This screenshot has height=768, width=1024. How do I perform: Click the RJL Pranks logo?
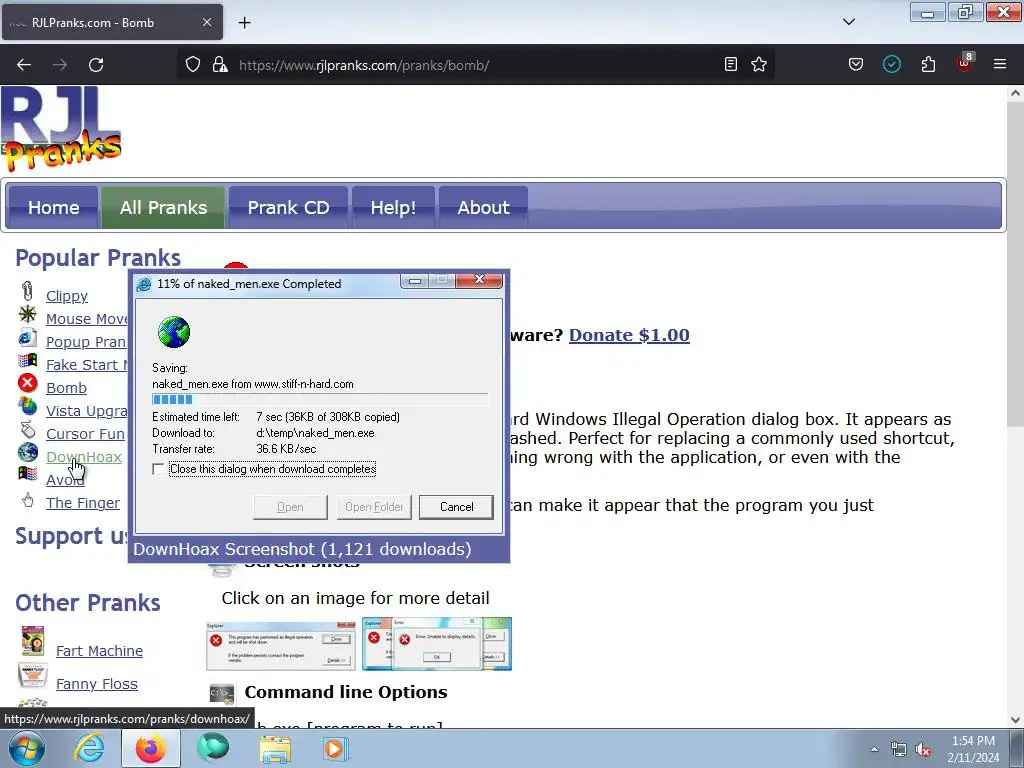[61, 129]
